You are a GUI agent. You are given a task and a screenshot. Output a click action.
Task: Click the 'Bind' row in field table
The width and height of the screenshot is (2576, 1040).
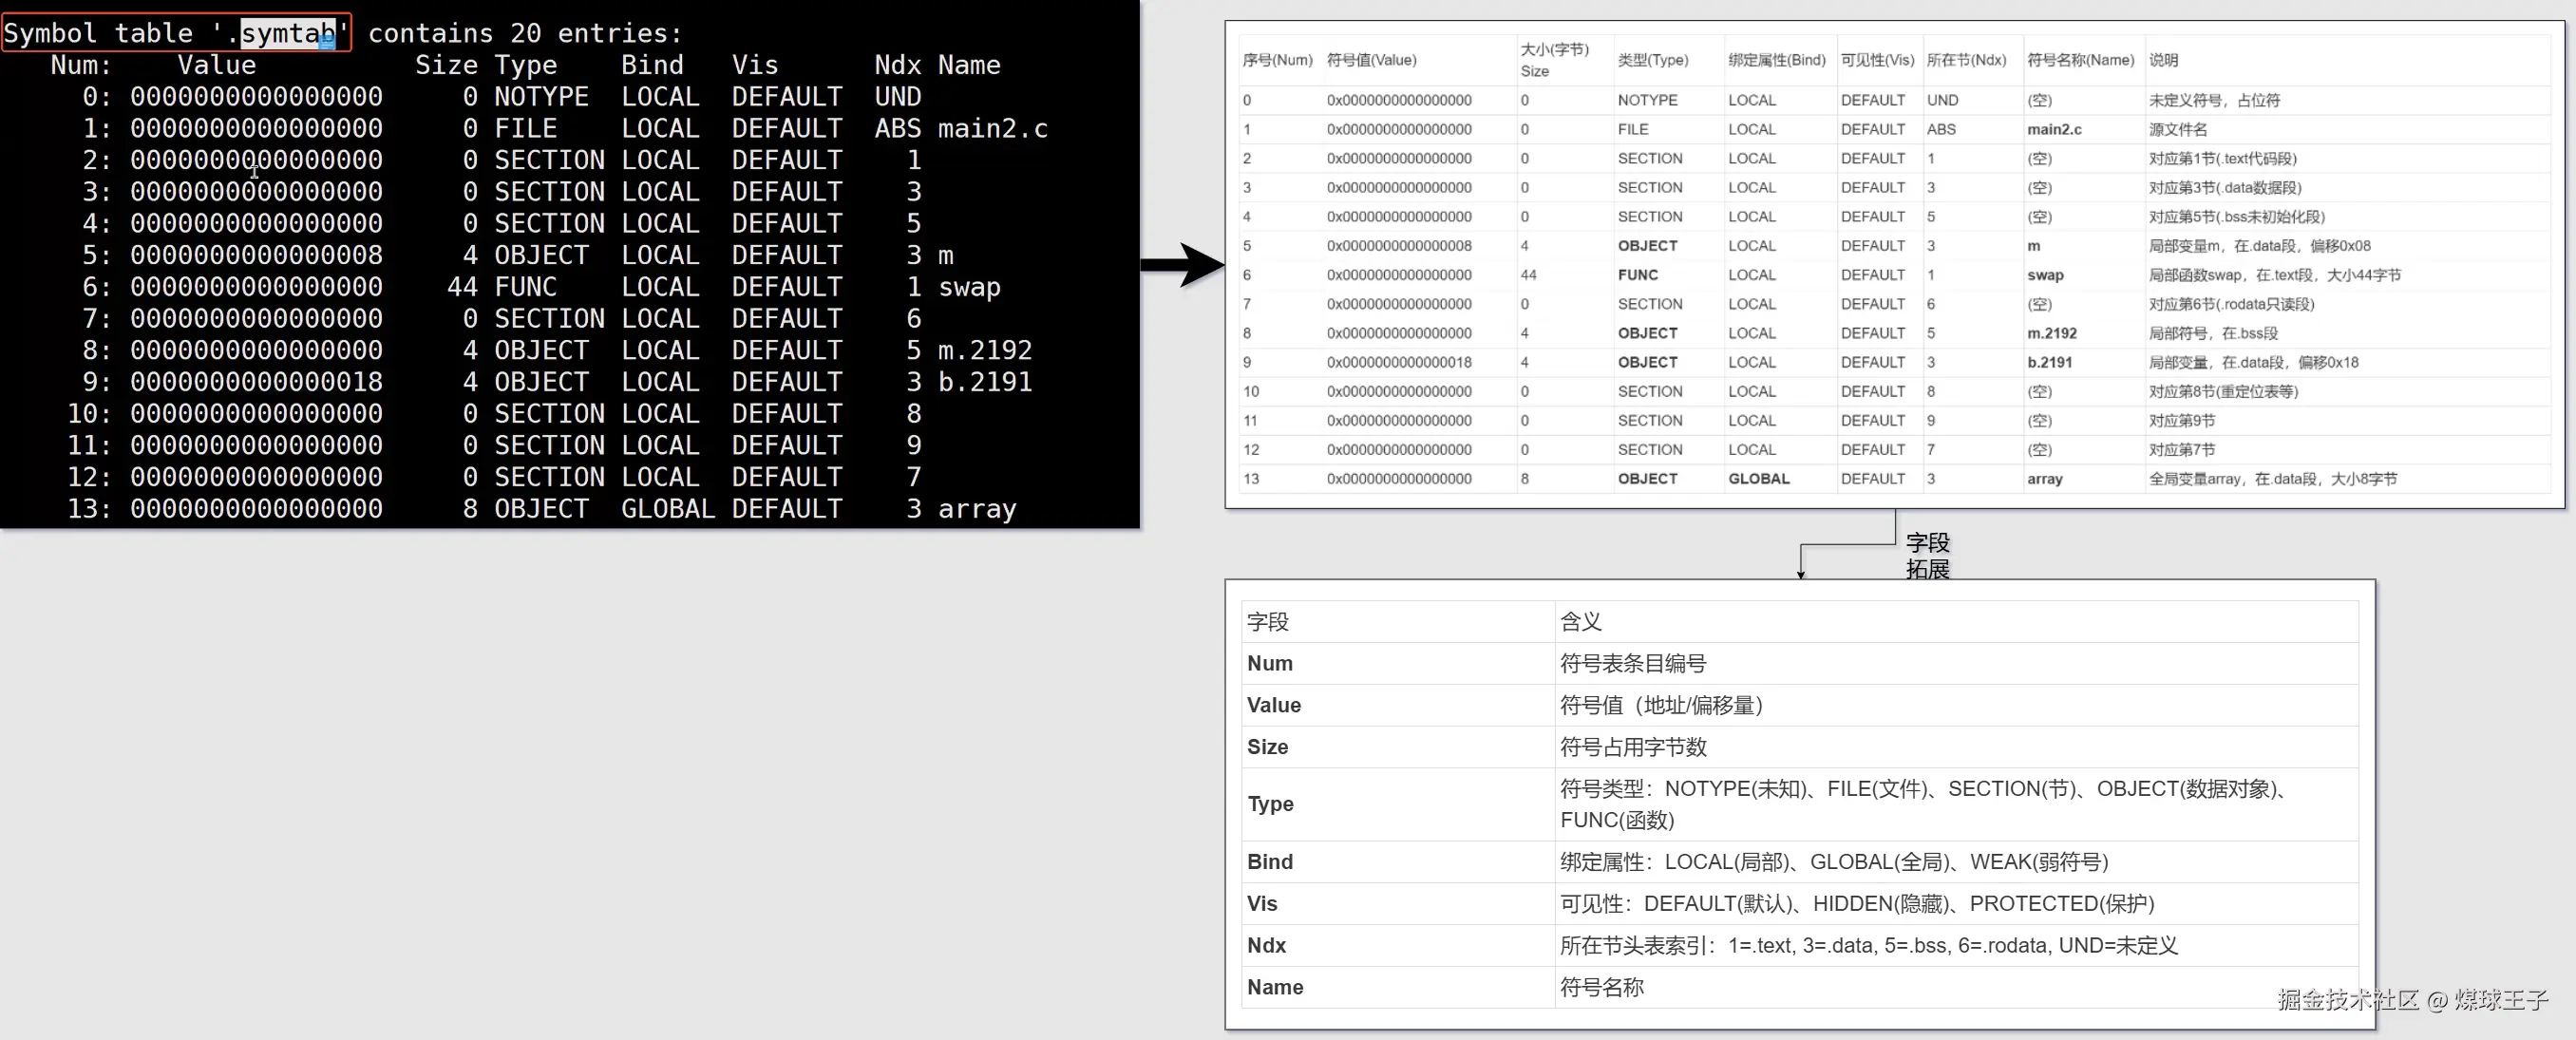click(x=1269, y=861)
